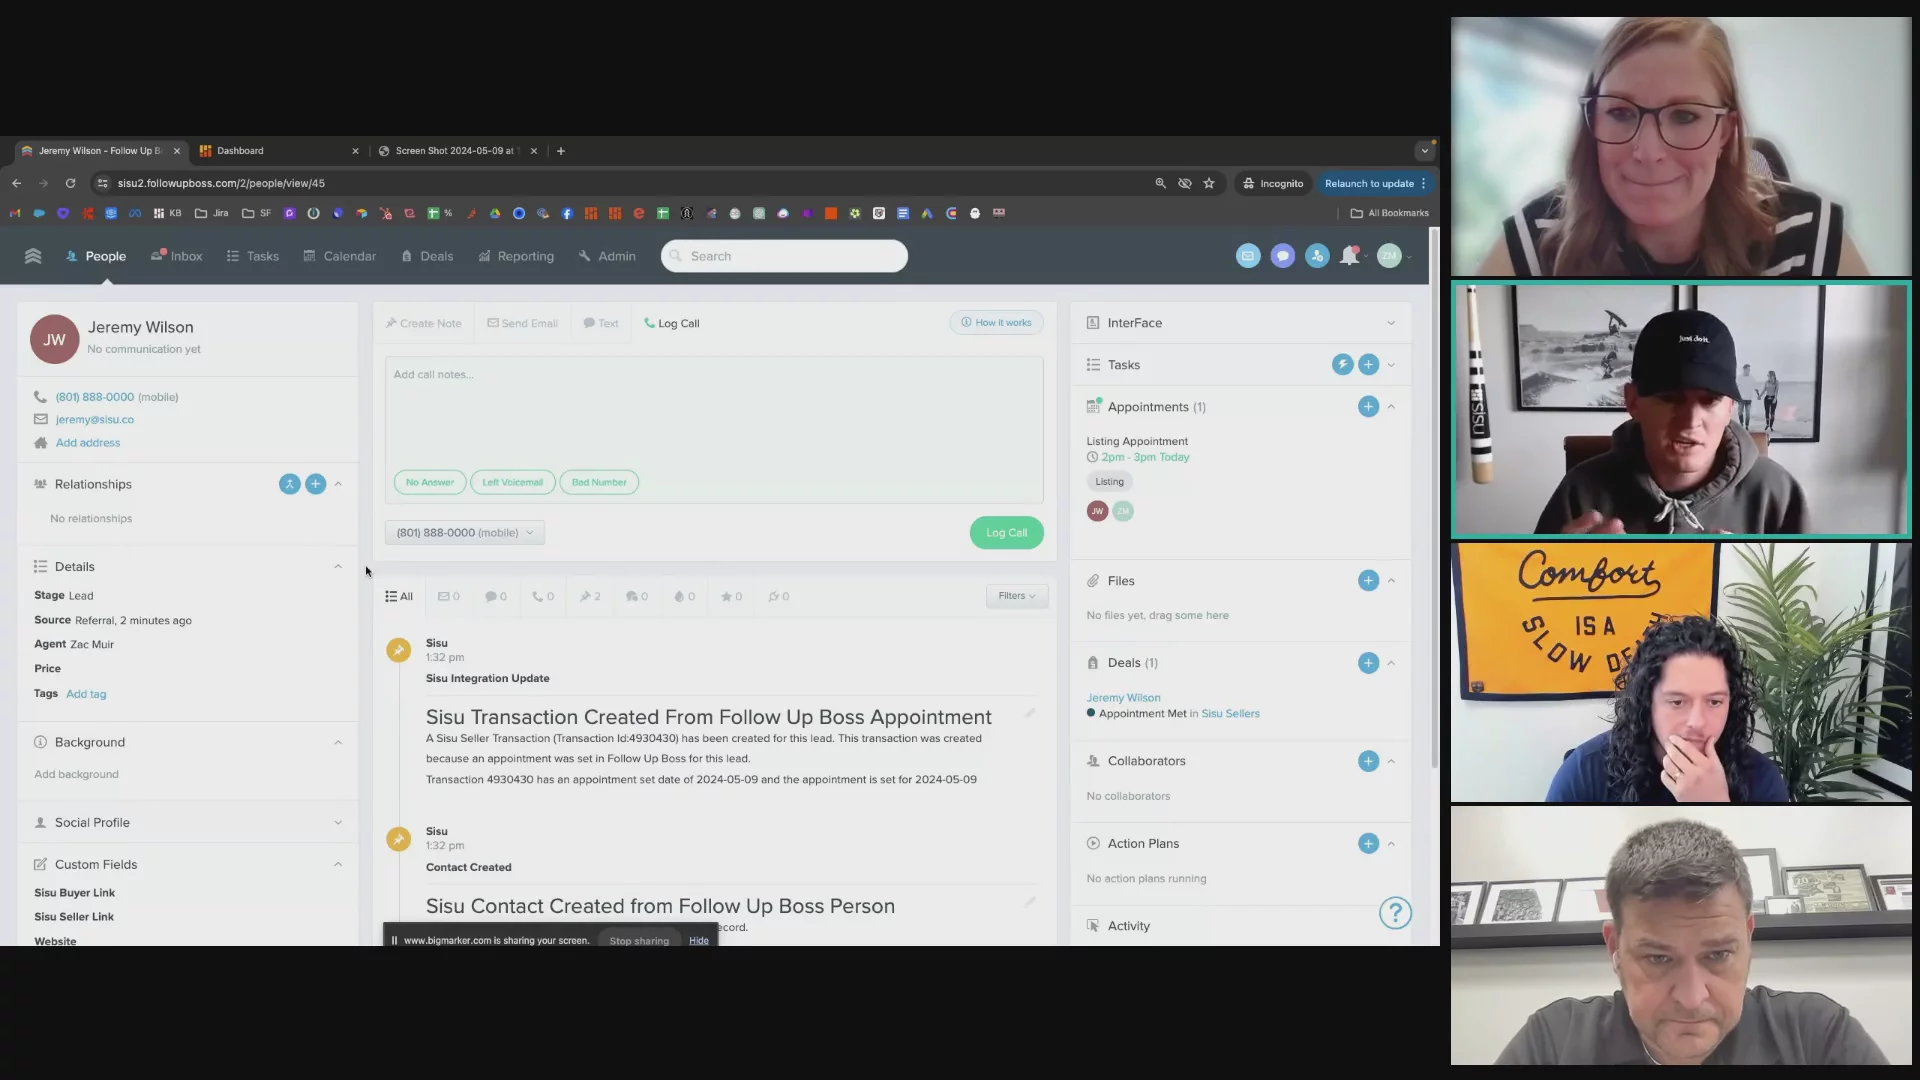
Task: Open Reporting in top navigation
Action: [x=516, y=257]
